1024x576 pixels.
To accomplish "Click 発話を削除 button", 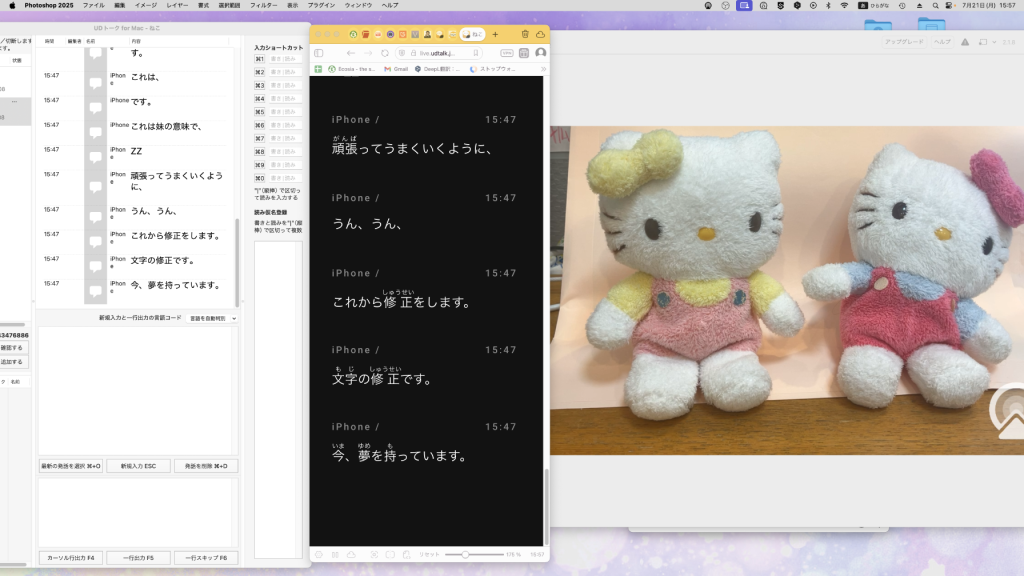I will 206,466.
